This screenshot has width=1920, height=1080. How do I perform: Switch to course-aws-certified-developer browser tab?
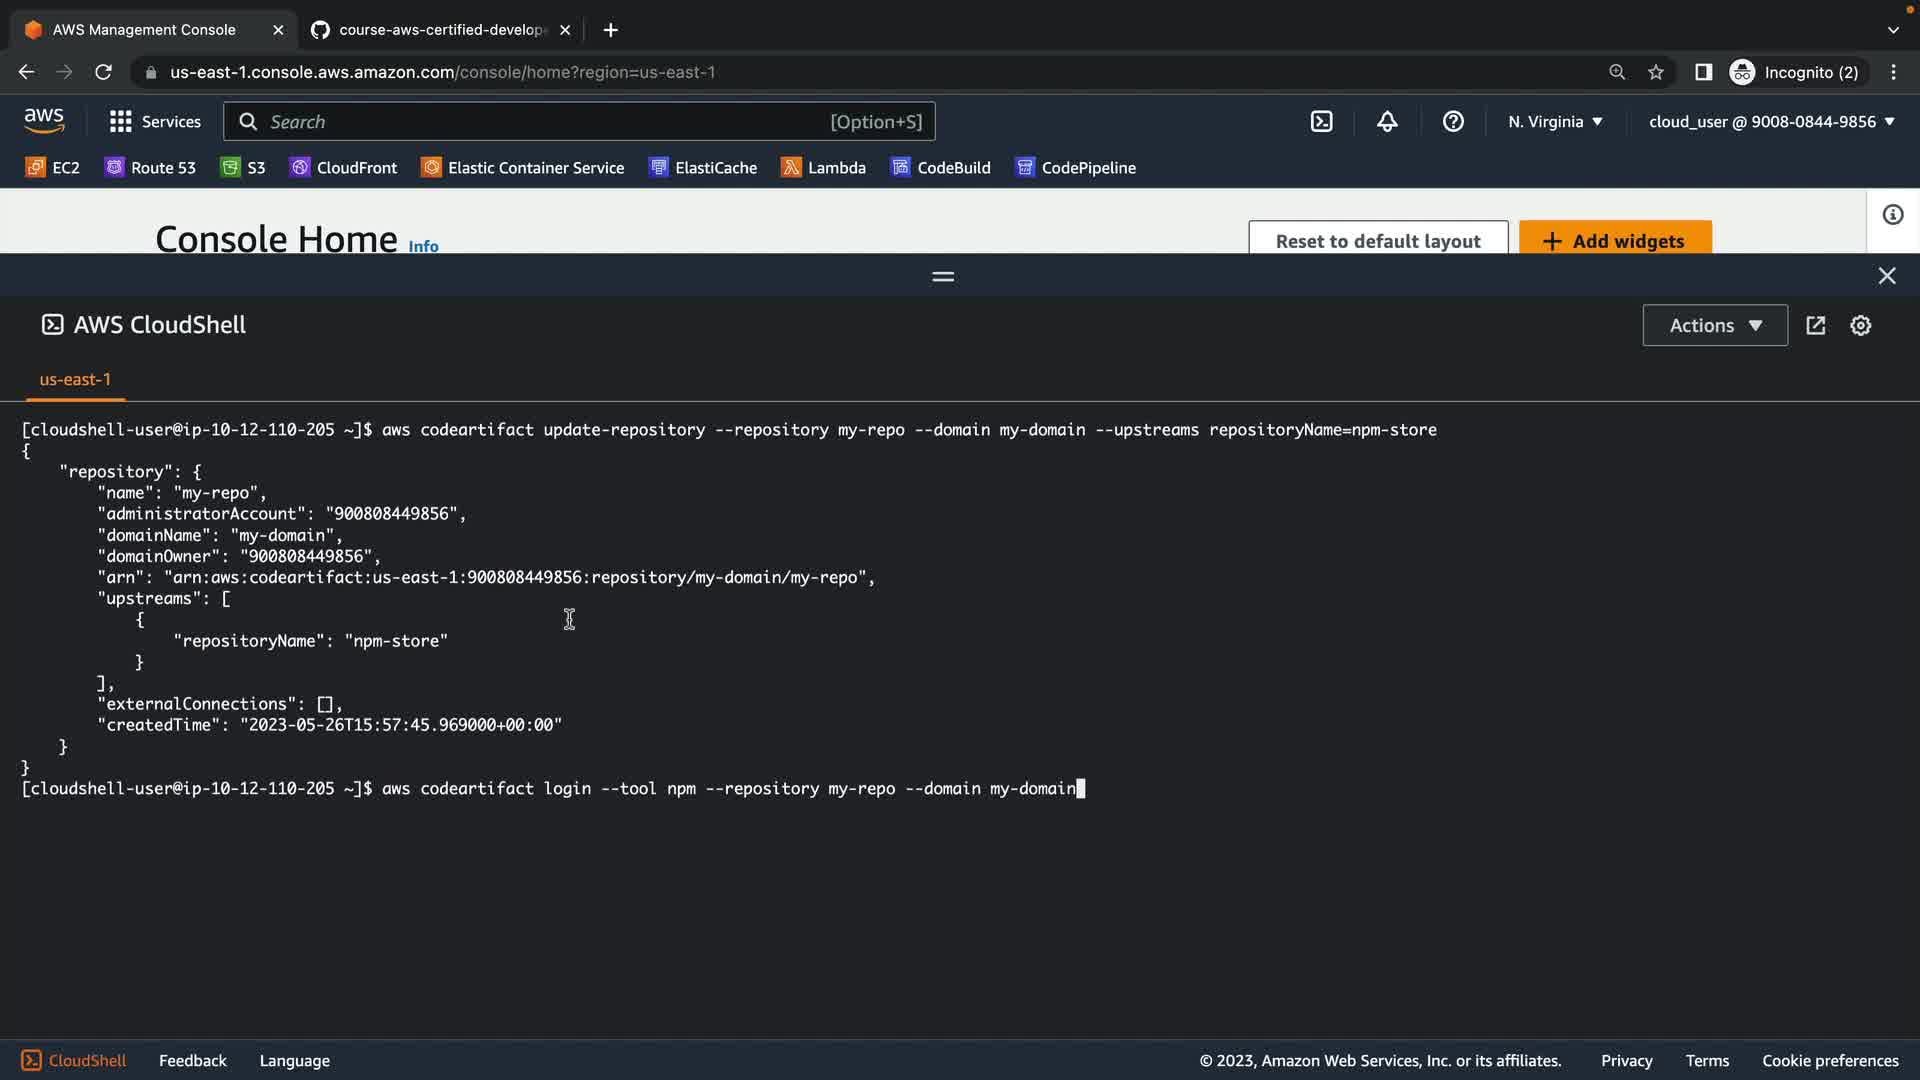(440, 30)
